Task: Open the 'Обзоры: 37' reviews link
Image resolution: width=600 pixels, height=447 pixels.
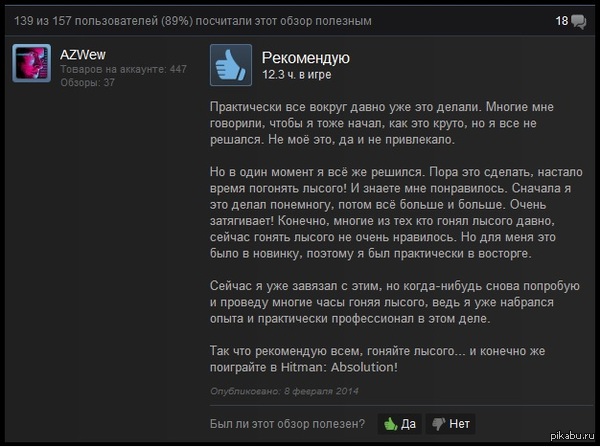Action: [x=88, y=82]
